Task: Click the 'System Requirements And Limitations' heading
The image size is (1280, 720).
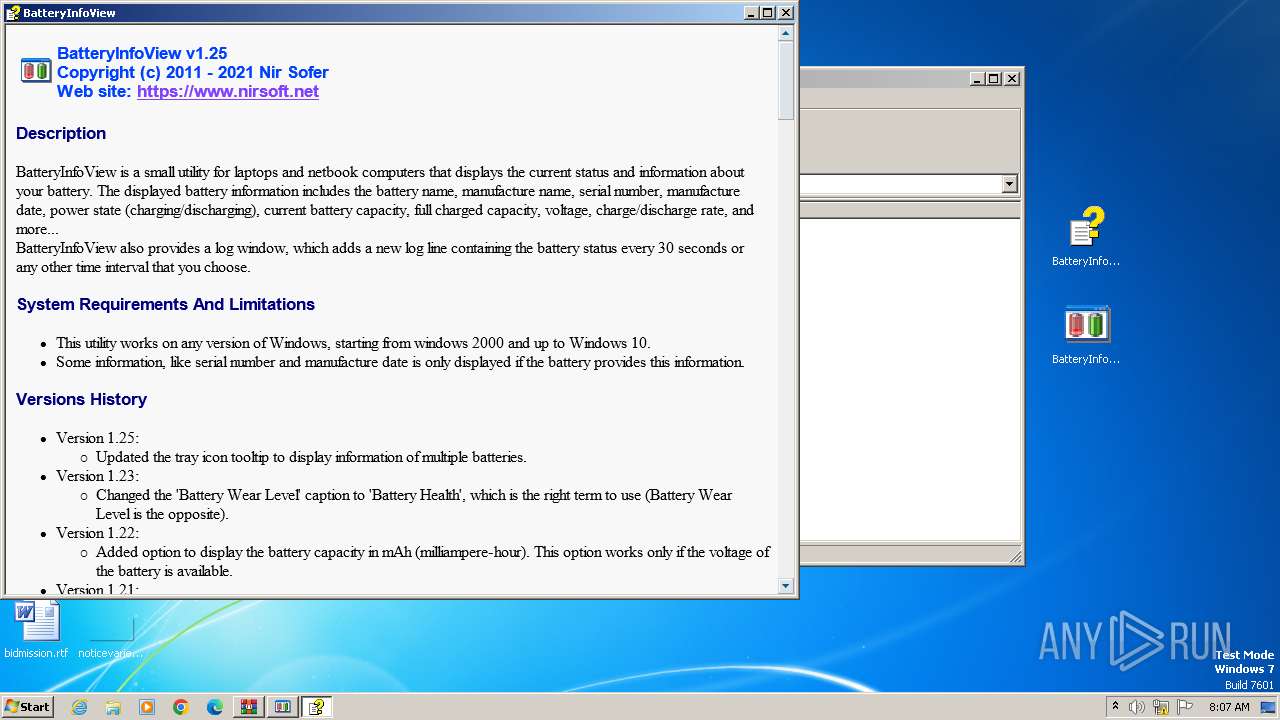Action: pyautogui.click(x=166, y=304)
